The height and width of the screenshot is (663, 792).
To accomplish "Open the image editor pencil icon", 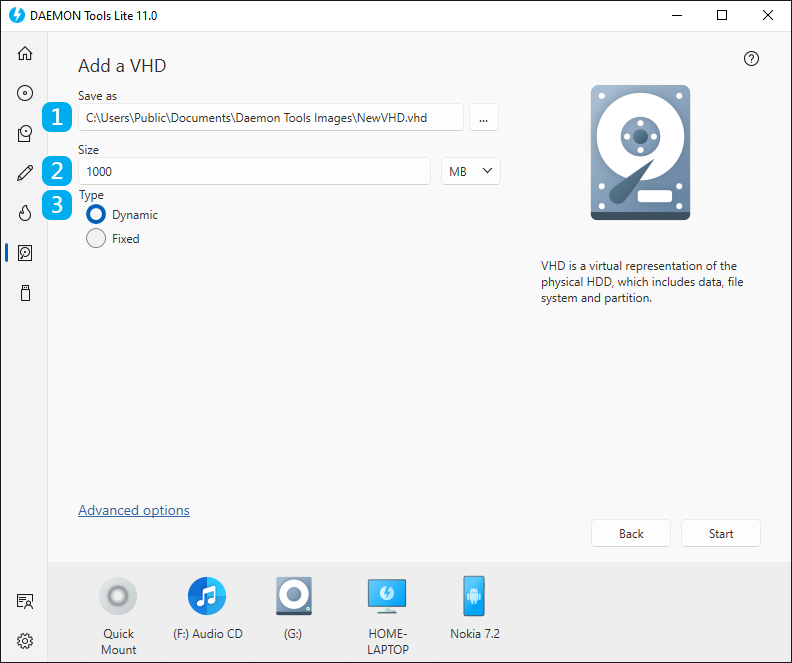I will pos(25,173).
